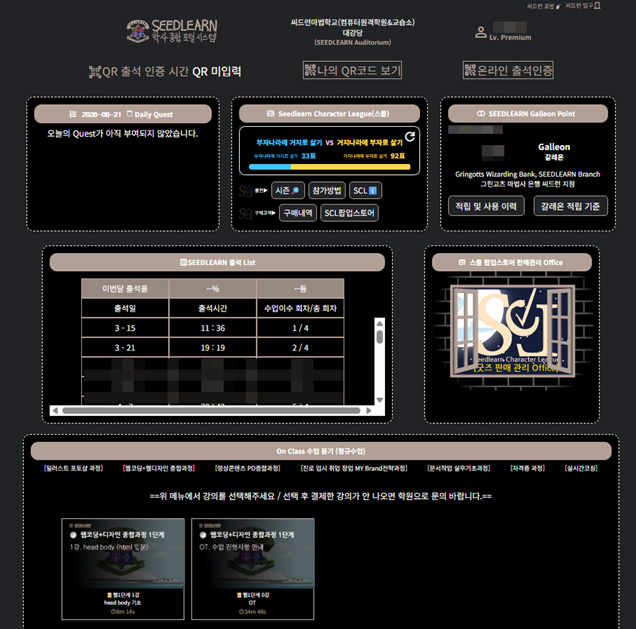Screen dimensions: 636x629
Task: Open the OT 수업 진행사항 안내 lecture thumbnail
Action: [x=253, y=569]
